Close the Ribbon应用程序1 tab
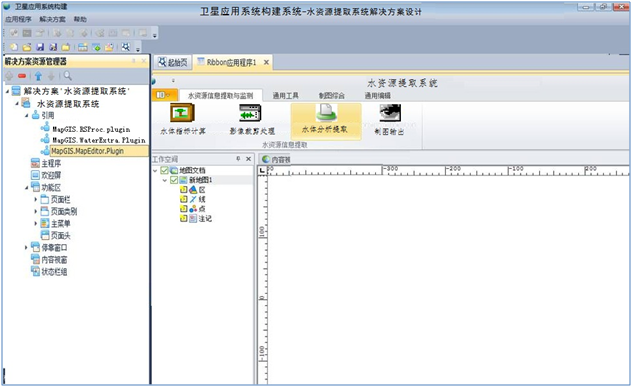 (x=266, y=62)
